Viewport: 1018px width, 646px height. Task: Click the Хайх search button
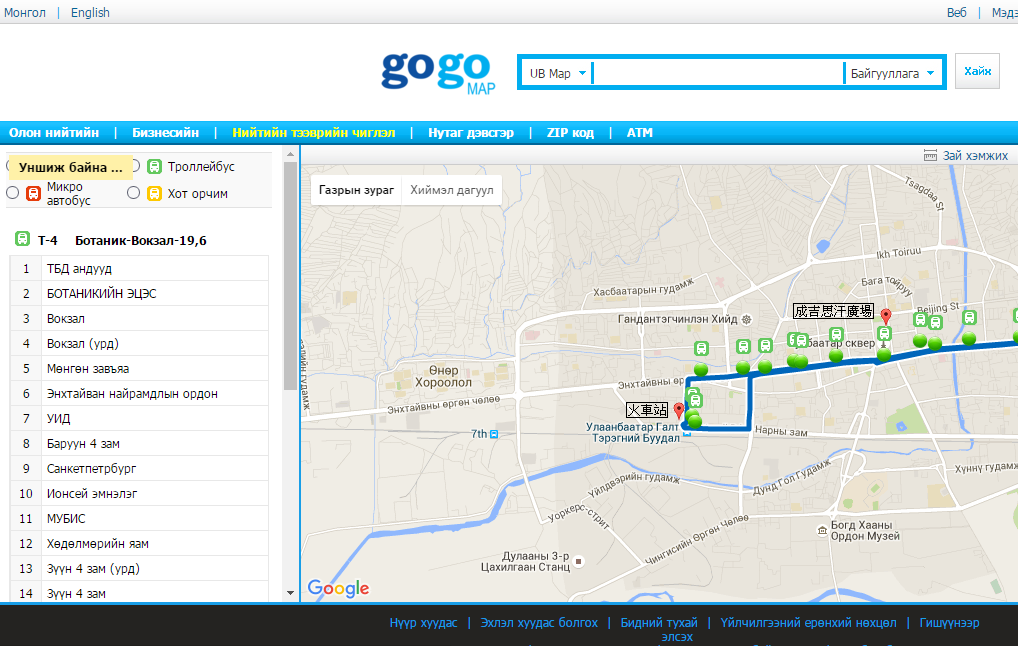[x=977, y=71]
